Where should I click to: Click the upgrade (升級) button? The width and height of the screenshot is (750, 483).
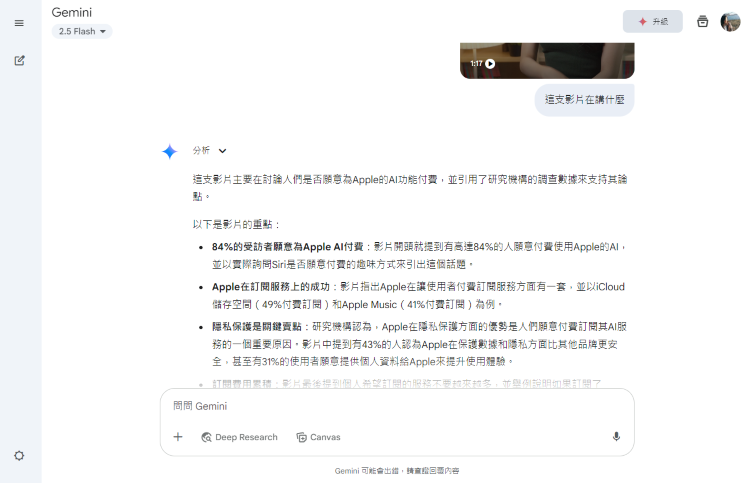pyautogui.click(x=652, y=22)
